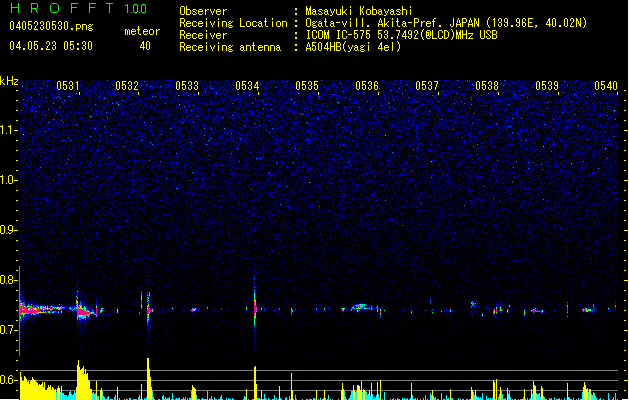Image resolution: width=629 pixels, height=400 pixels.
Task: Select the filename 0405230530.png
Action: click(x=51, y=26)
